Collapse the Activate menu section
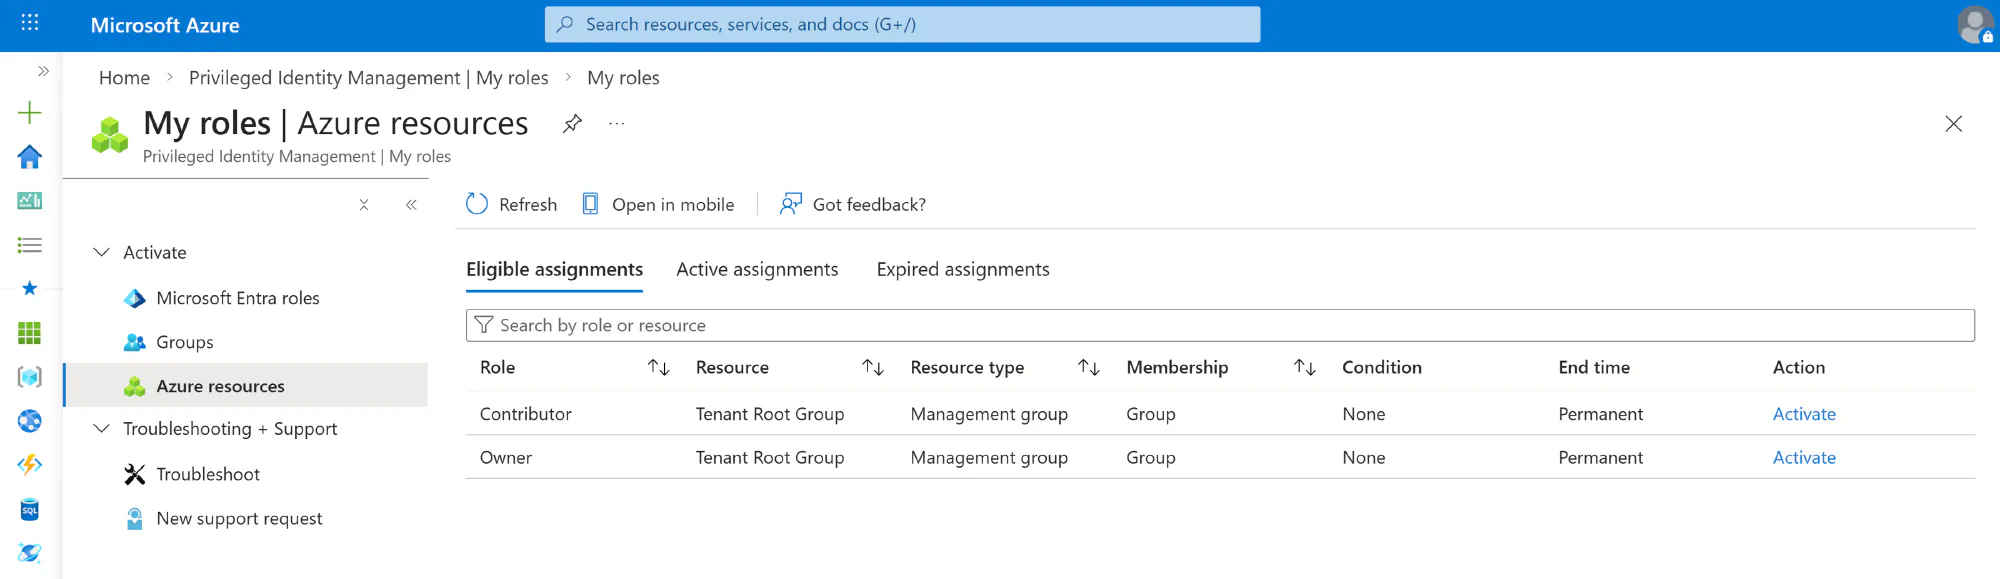 point(101,252)
